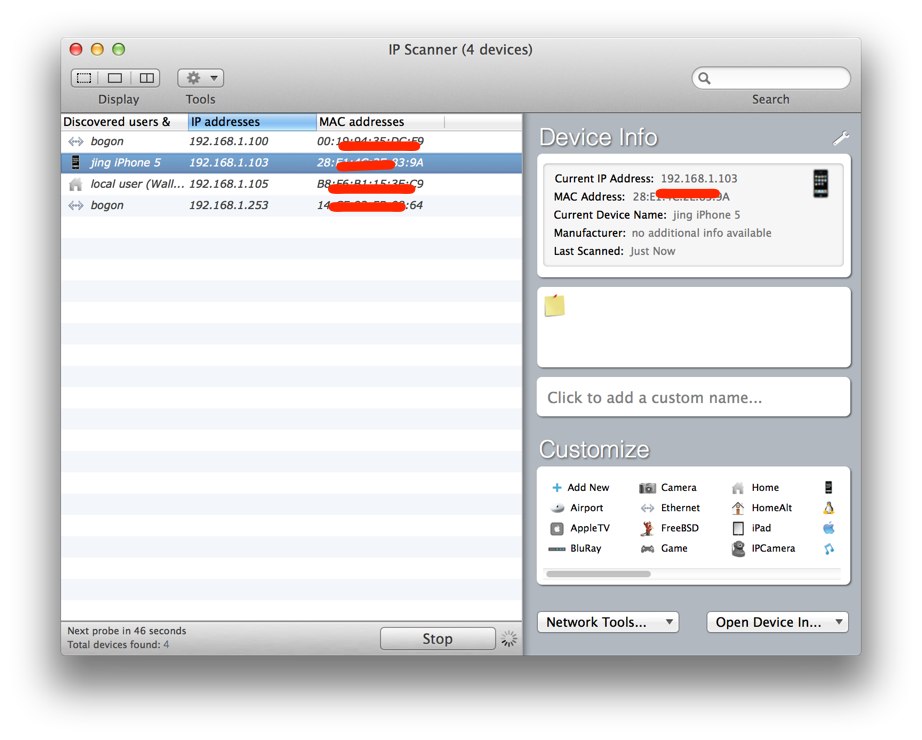Click the IP address 192.168.1.103 in Device Info
Viewport: 922px width, 740px height.
click(x=699, y=178)
